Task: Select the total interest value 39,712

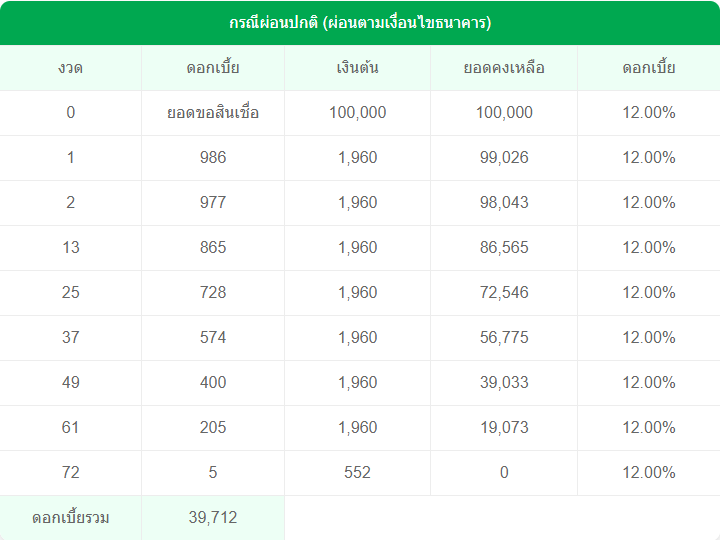Action: tap(213, 518)
